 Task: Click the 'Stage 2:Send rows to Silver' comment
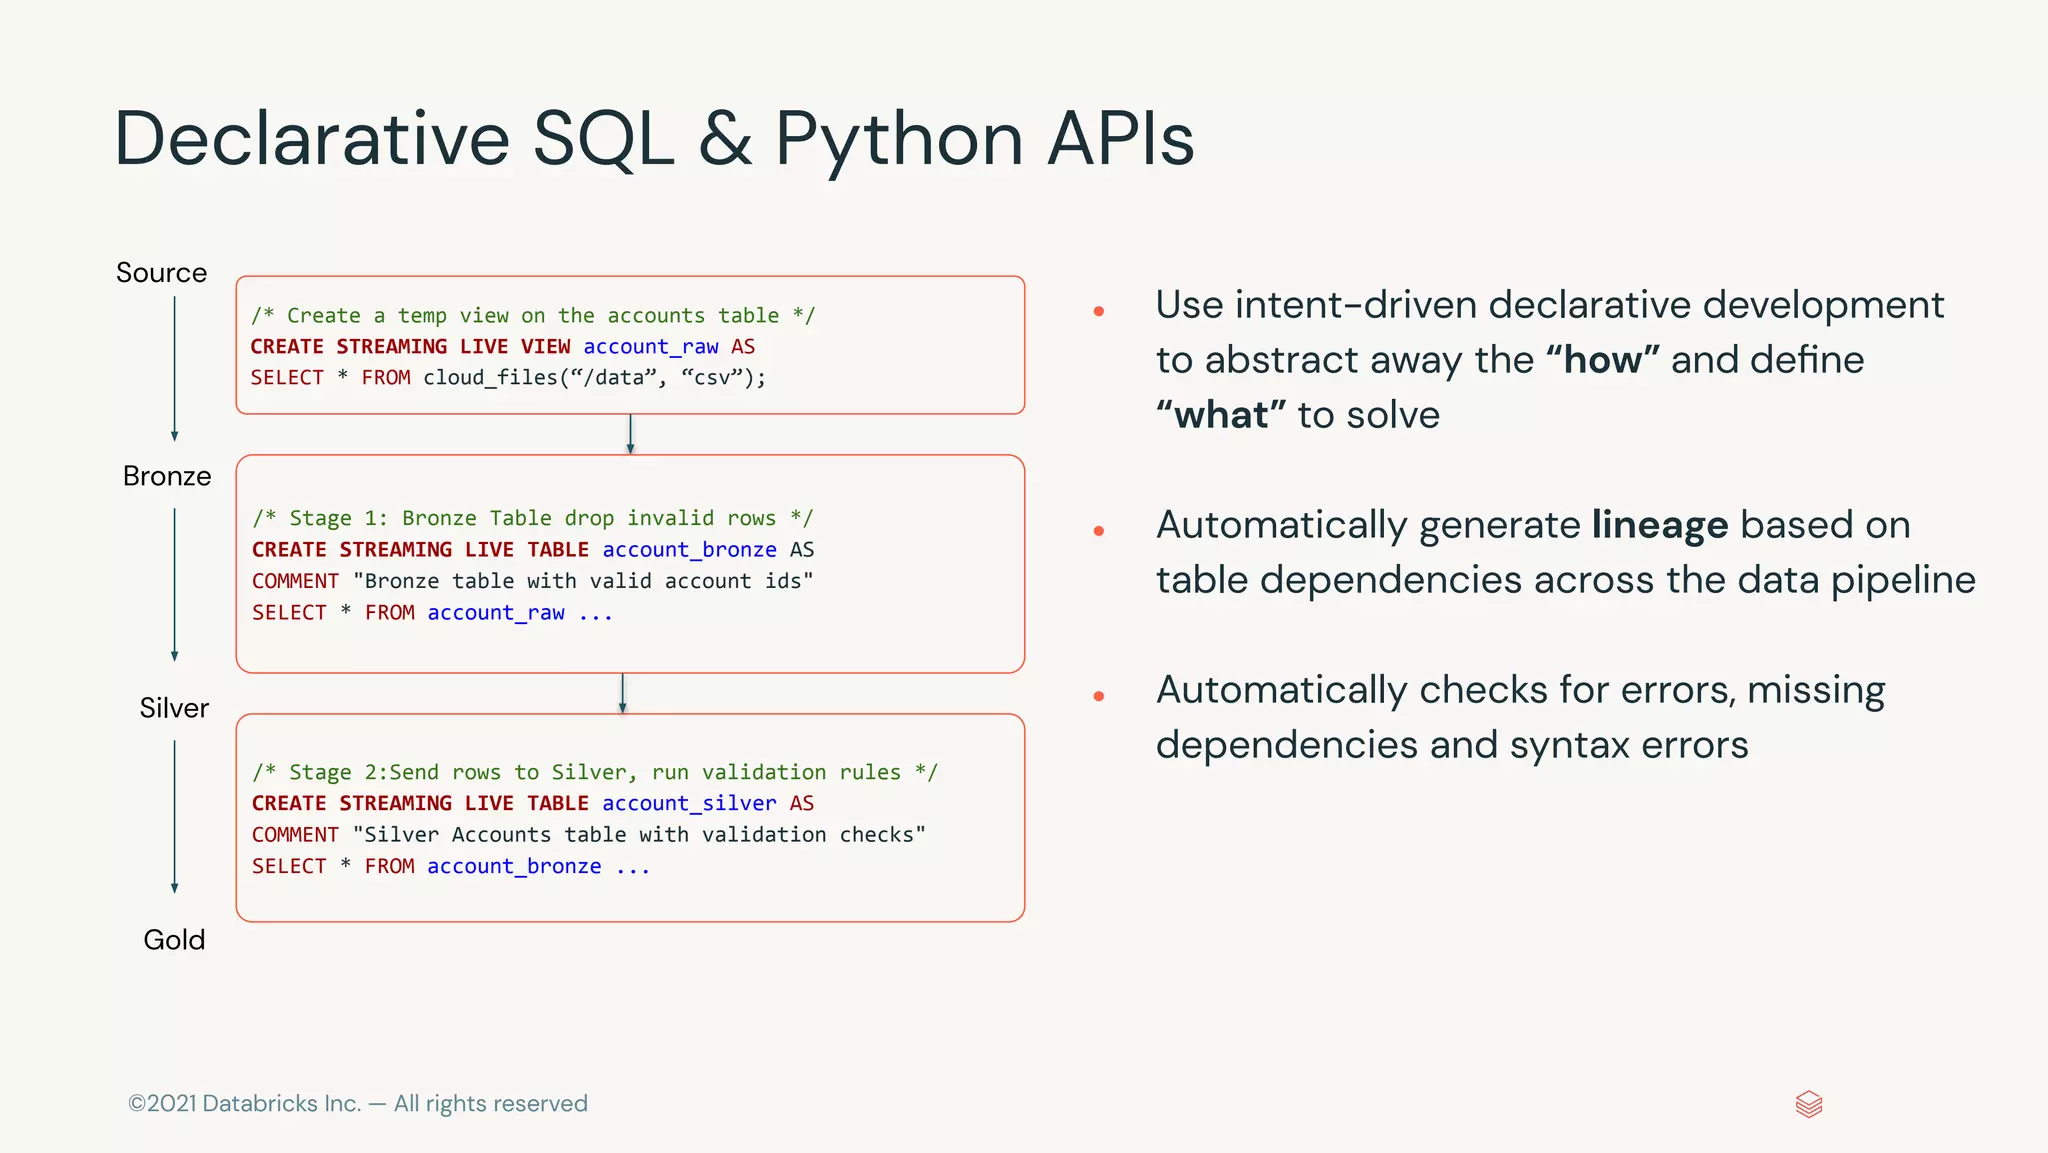594,773
